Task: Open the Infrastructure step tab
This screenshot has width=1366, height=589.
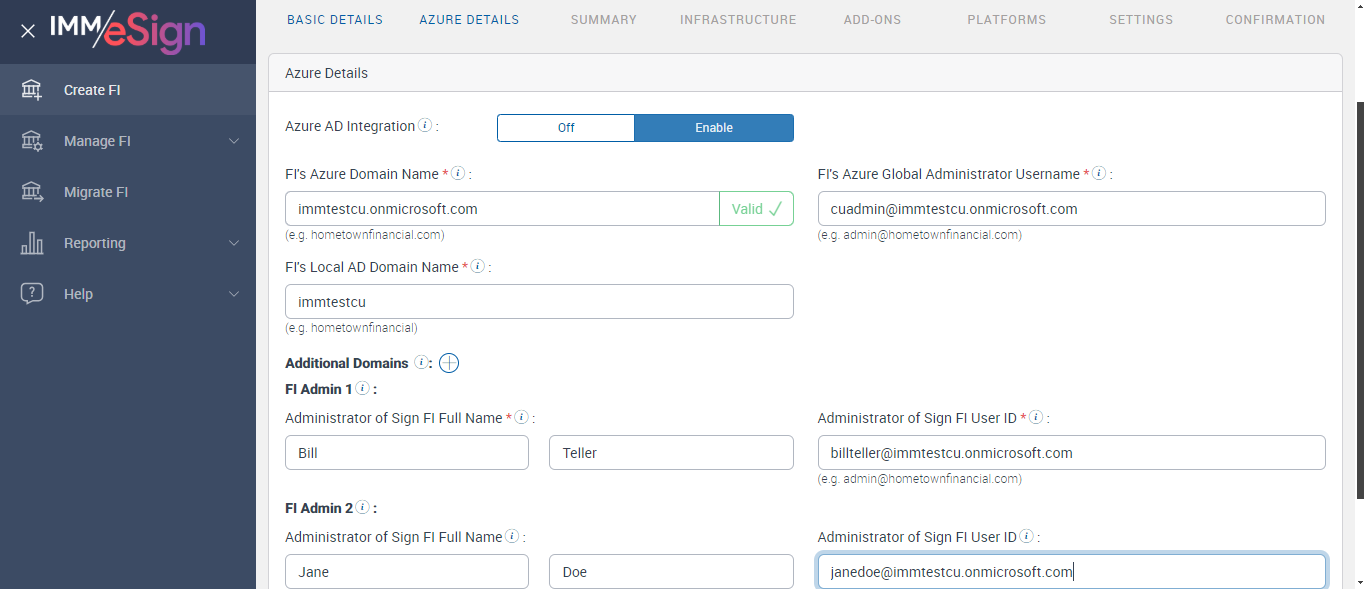Action: (x=738, y=19)
